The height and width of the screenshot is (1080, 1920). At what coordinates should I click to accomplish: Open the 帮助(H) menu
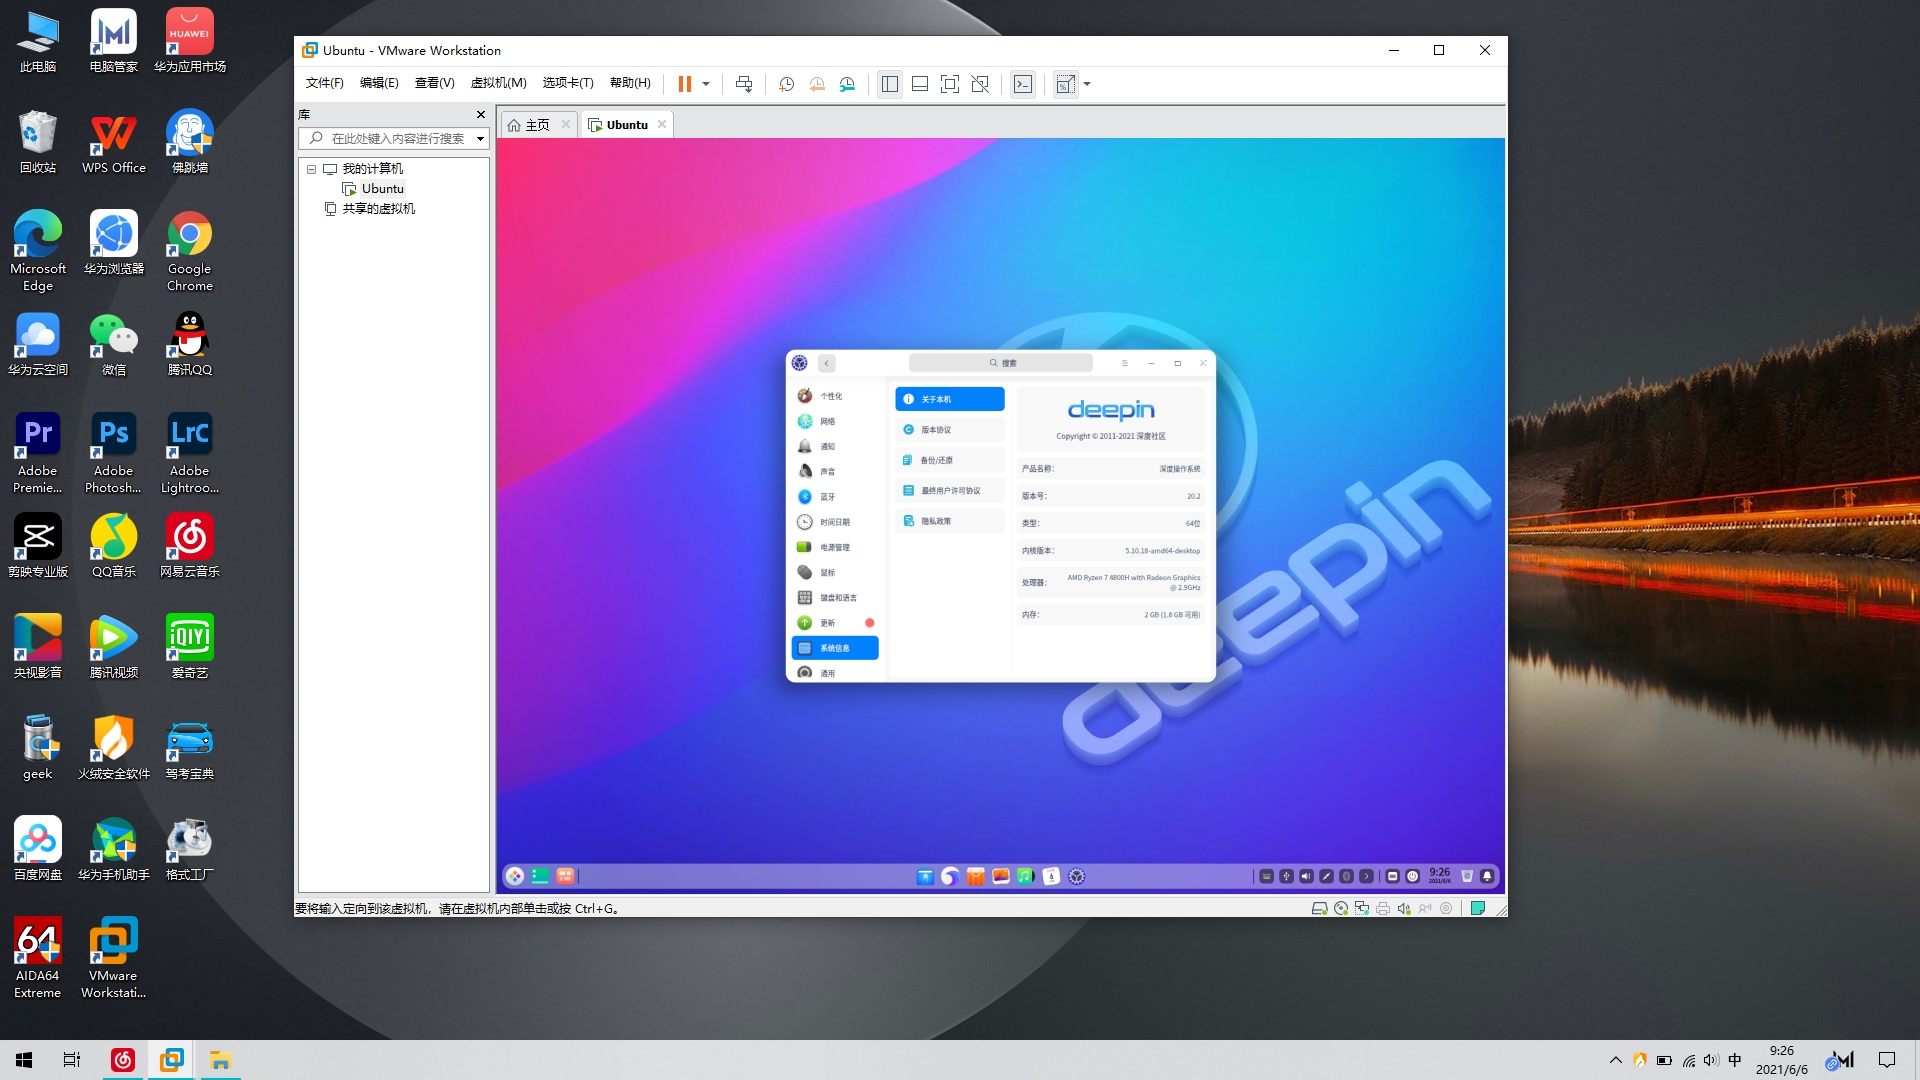(x=630, y=83)
